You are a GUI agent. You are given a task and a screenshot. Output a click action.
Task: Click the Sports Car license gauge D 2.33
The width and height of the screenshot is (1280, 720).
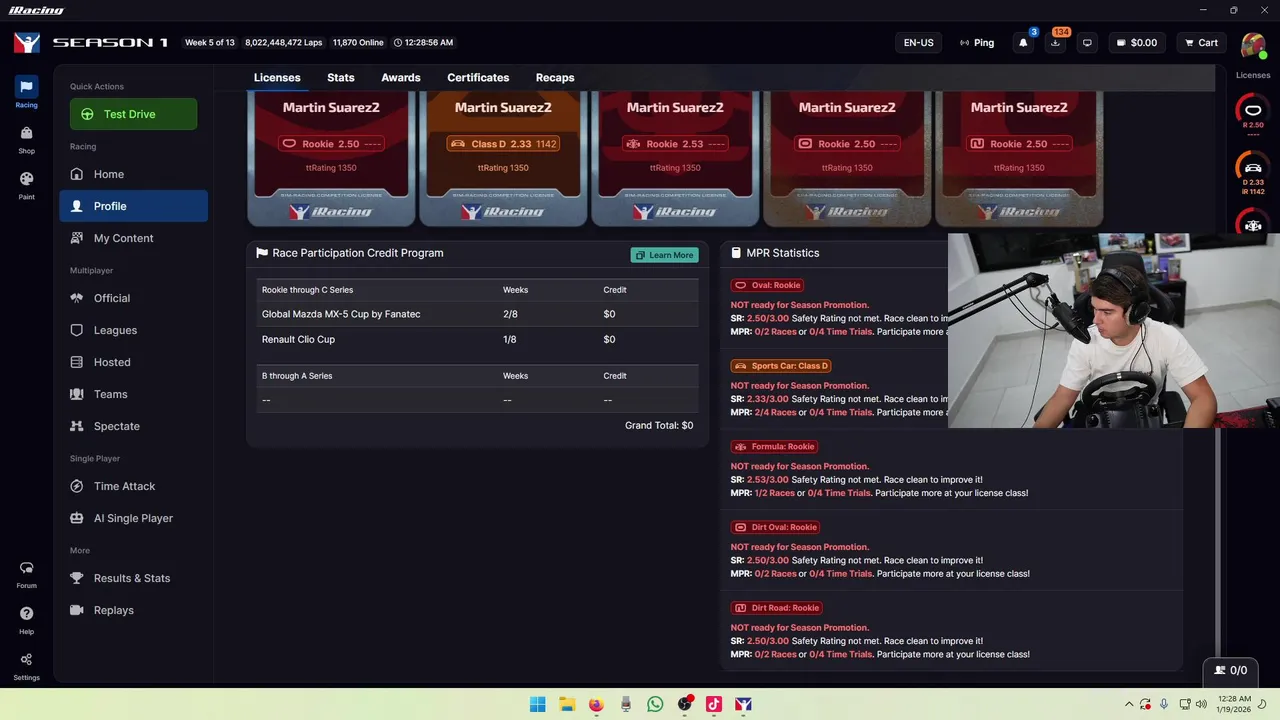(x=1253, y=173)
